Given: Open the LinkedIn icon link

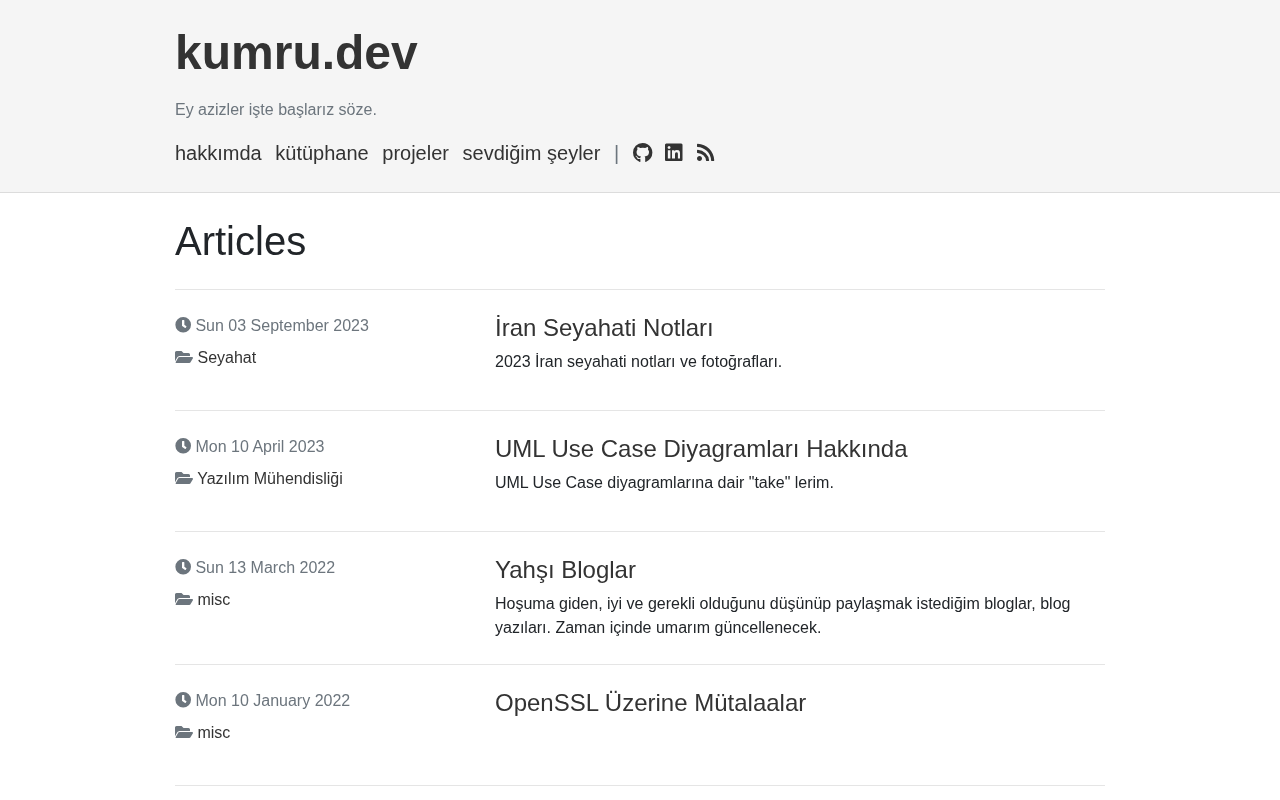Looking at the screenshot, I should tap(674, 153).
